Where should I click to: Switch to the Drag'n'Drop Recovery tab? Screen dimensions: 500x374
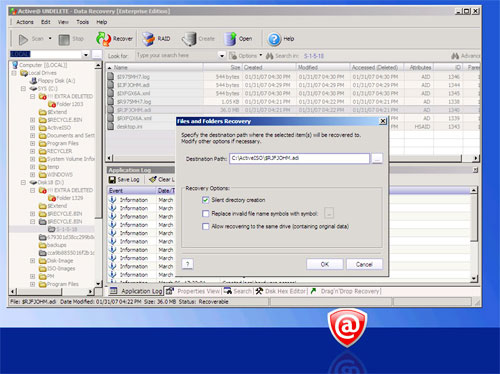346,291
